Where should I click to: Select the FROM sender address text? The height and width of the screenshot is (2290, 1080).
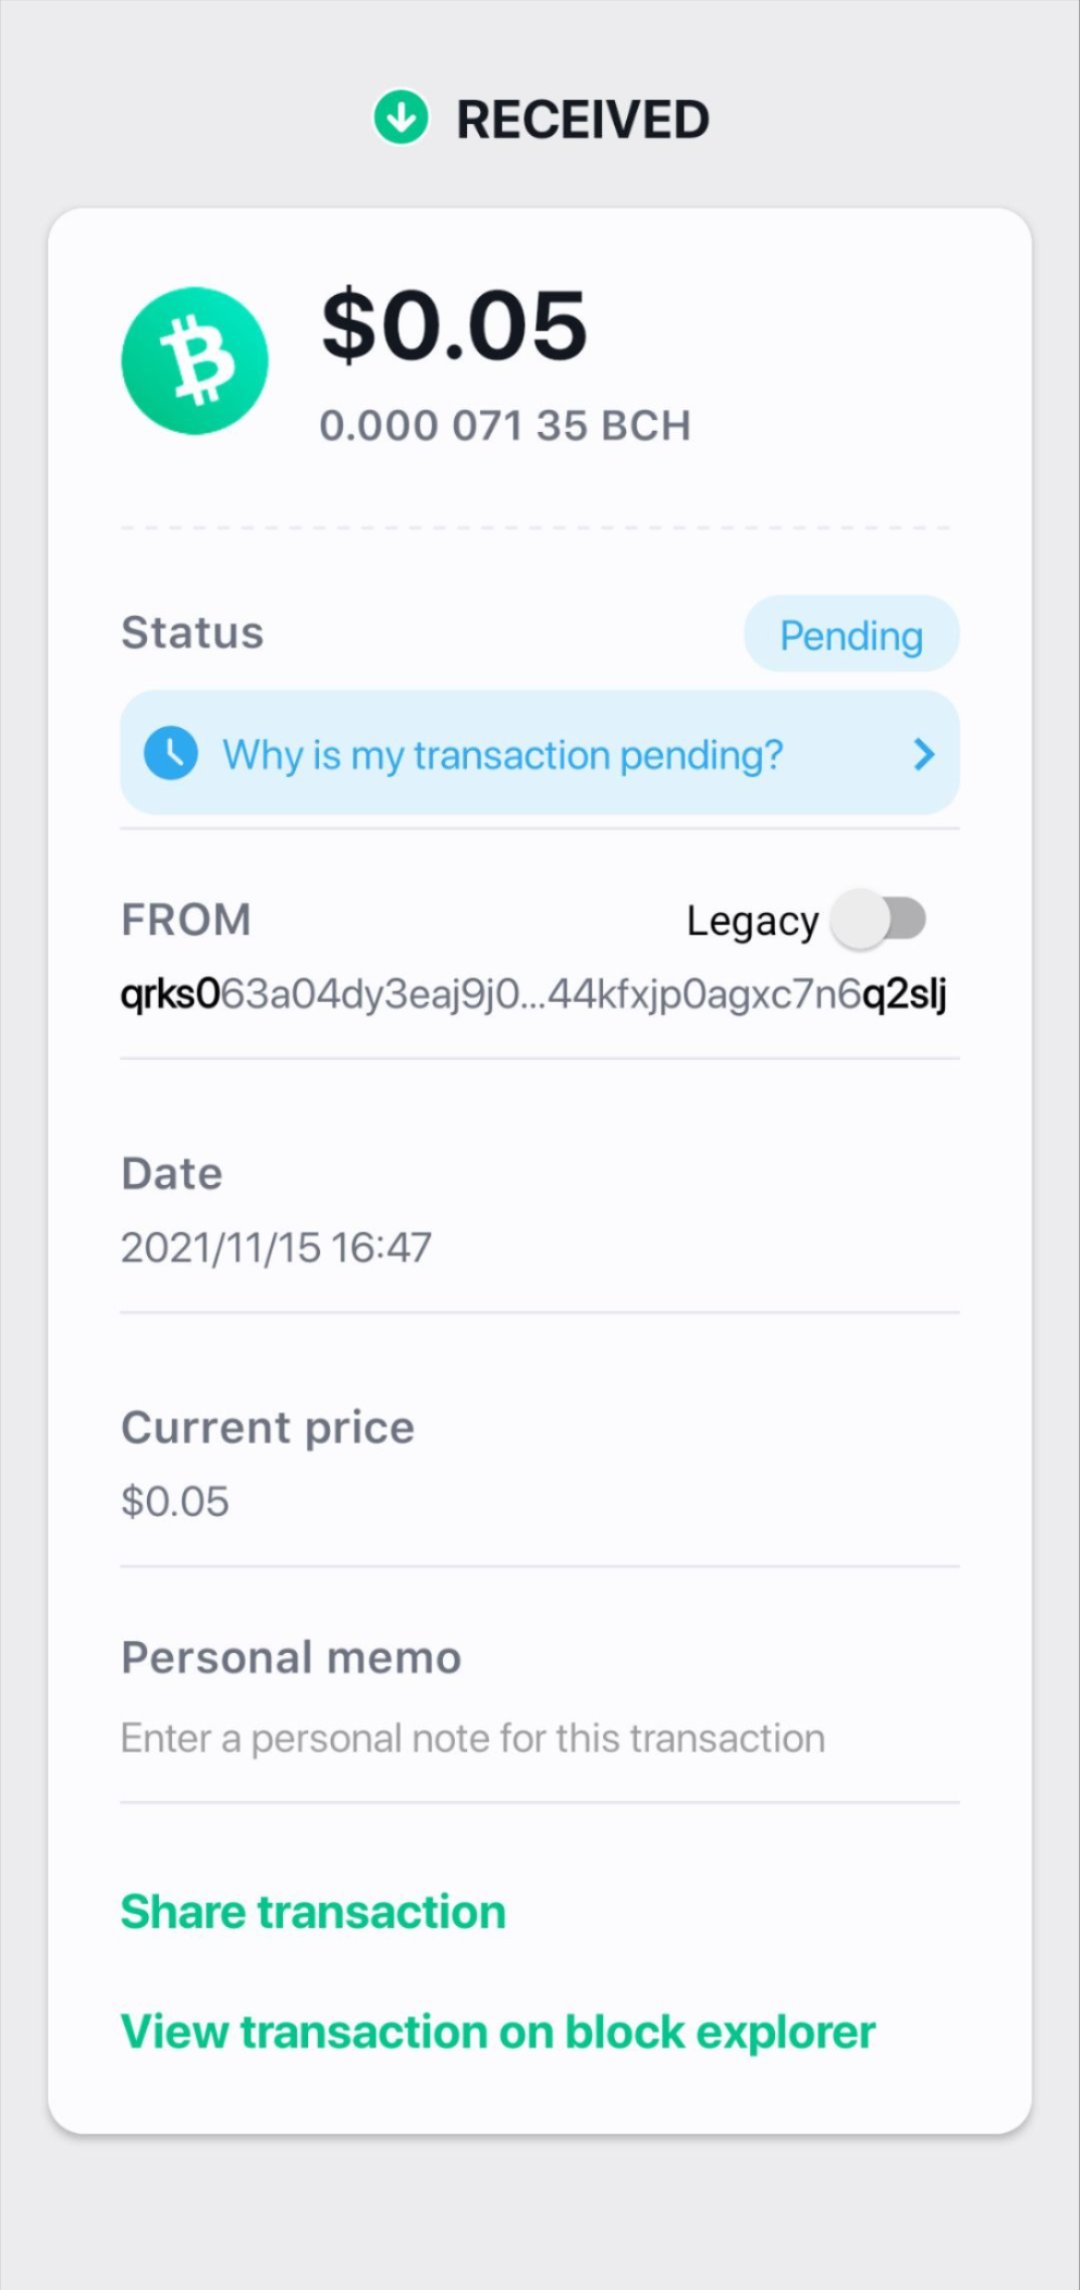(x=533, y=994)
